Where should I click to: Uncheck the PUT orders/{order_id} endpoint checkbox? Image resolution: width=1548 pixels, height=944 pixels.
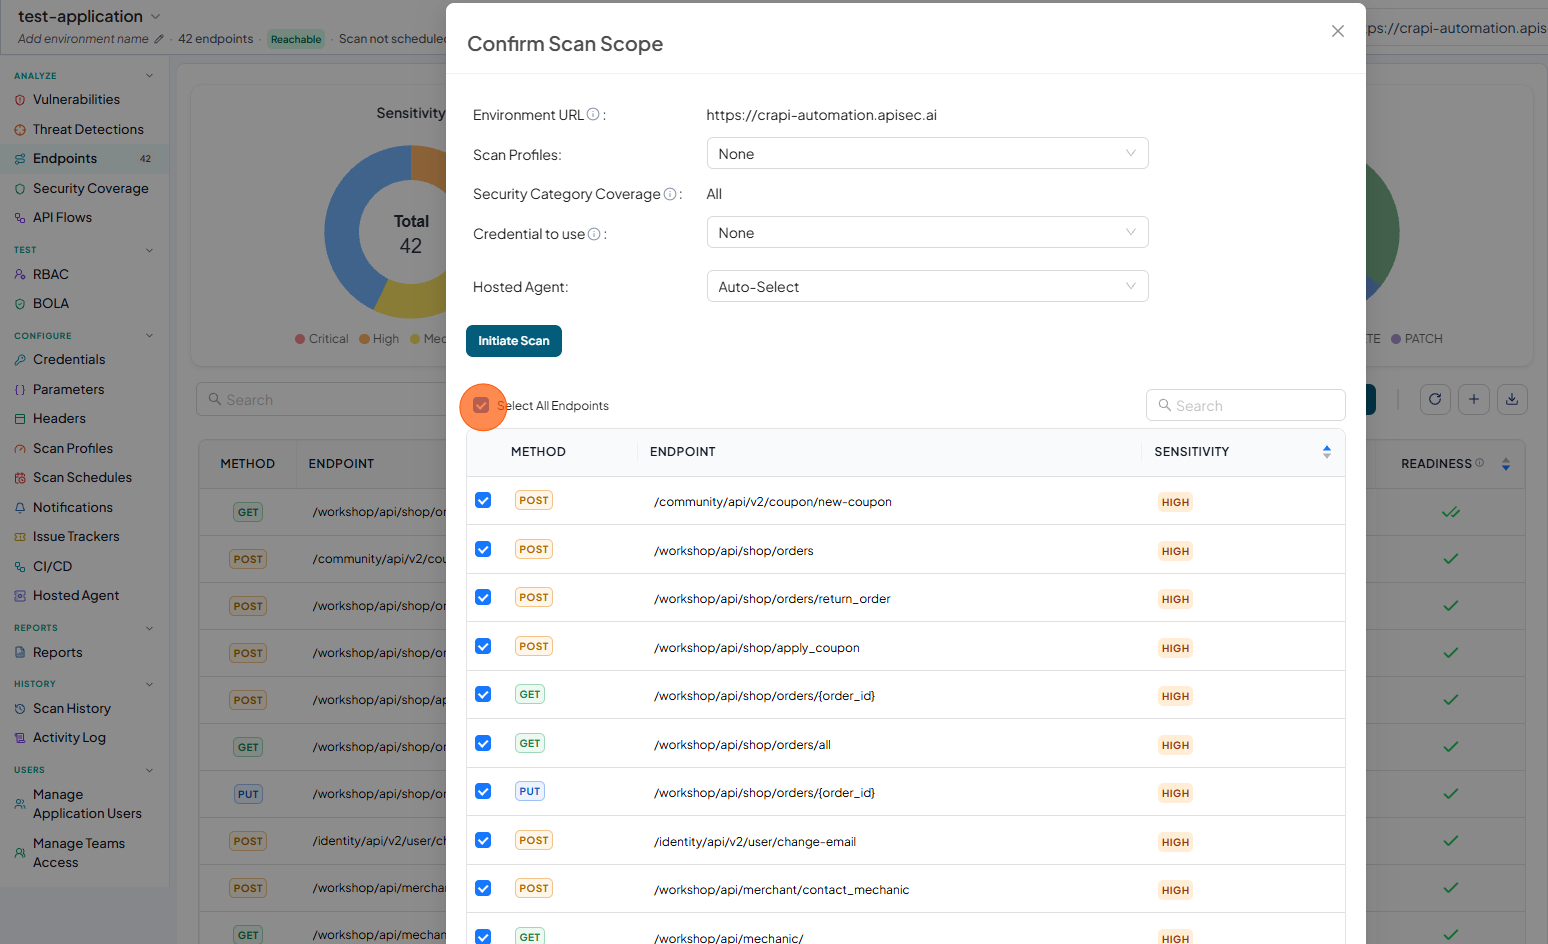pos(483,791)
